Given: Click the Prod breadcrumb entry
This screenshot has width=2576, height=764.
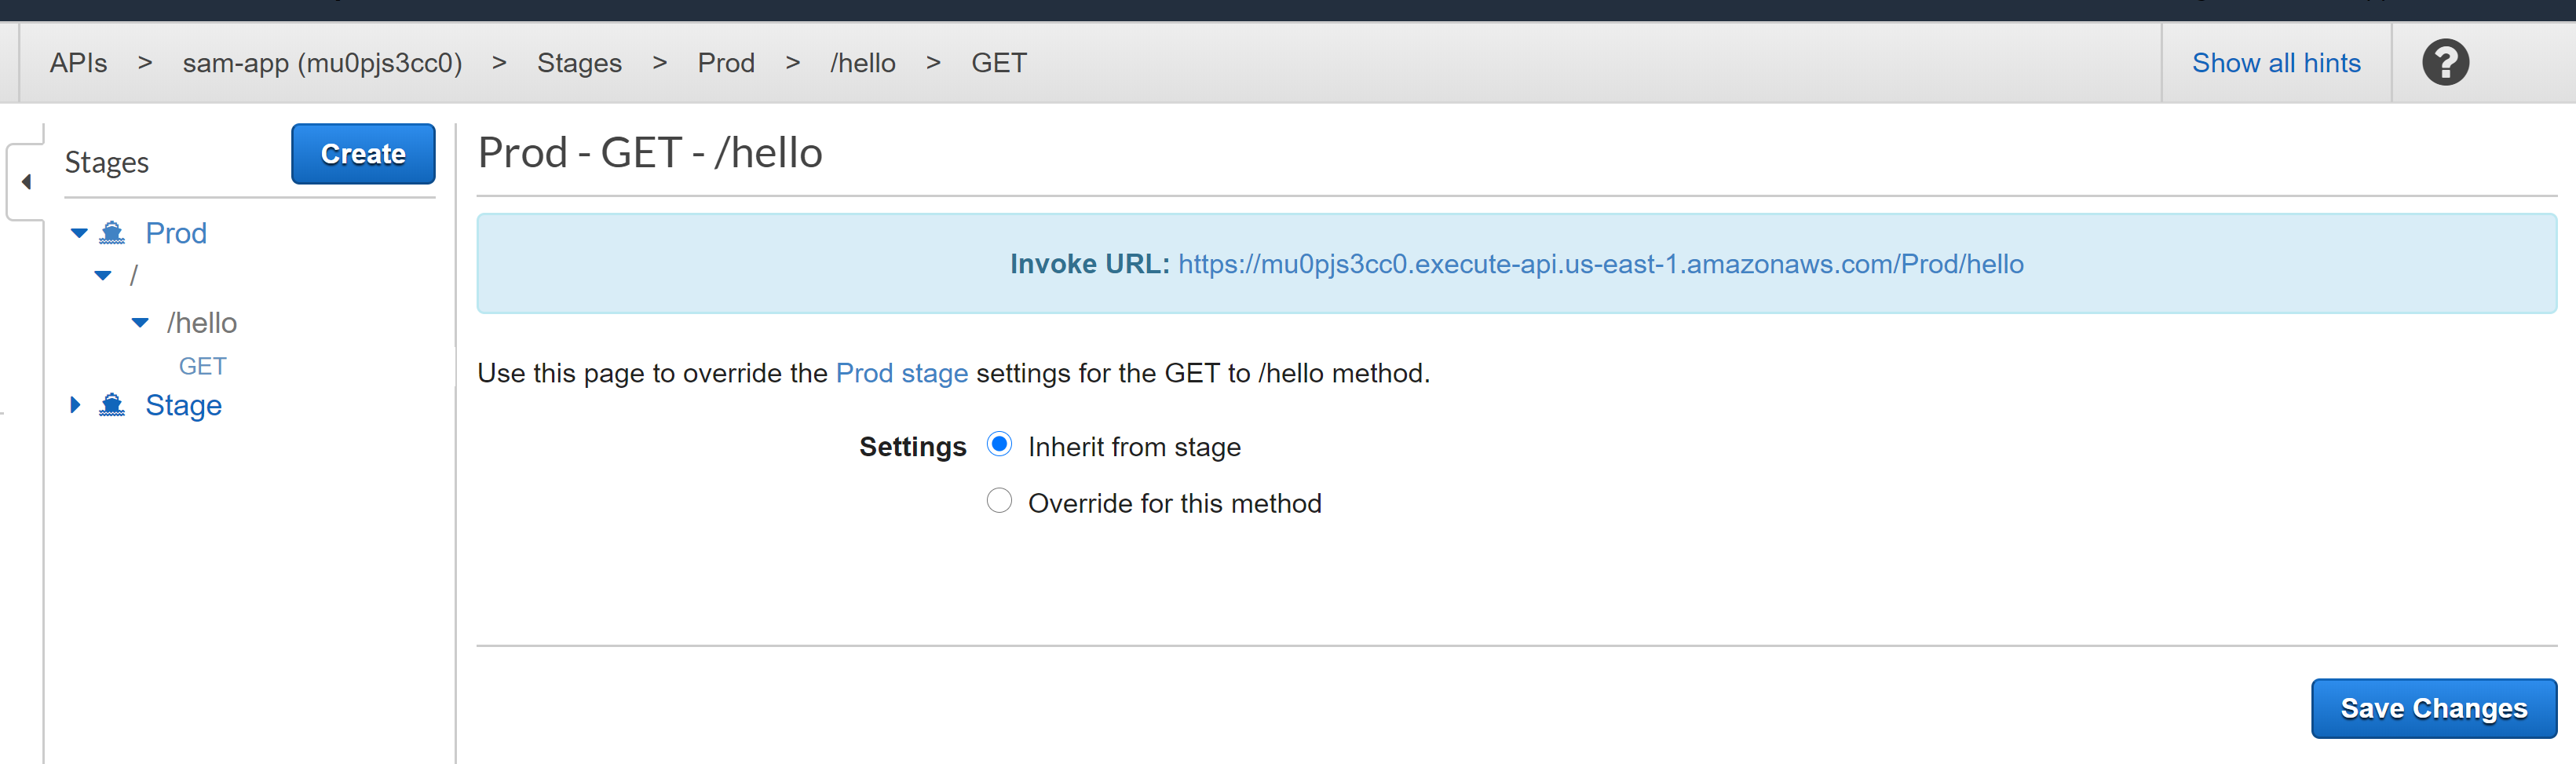Looking at the screenshot, I should pos(726,62).
